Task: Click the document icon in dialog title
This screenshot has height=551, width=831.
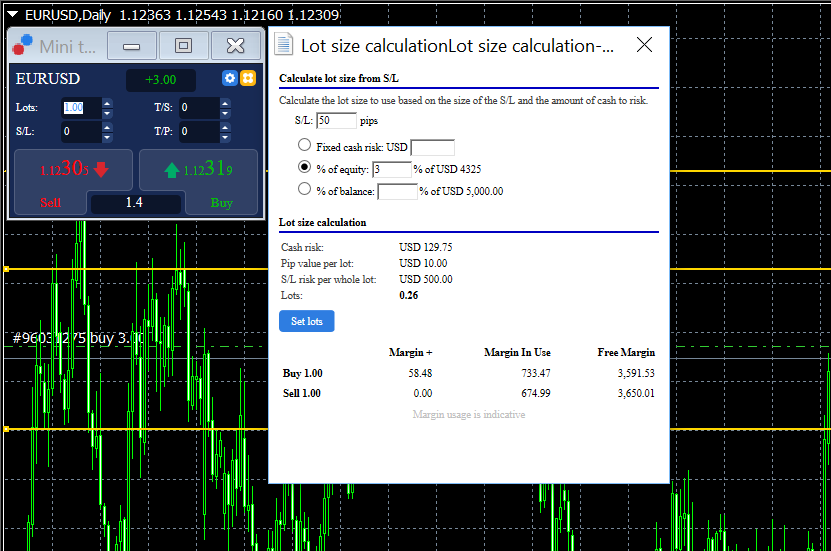Action: 285,45
